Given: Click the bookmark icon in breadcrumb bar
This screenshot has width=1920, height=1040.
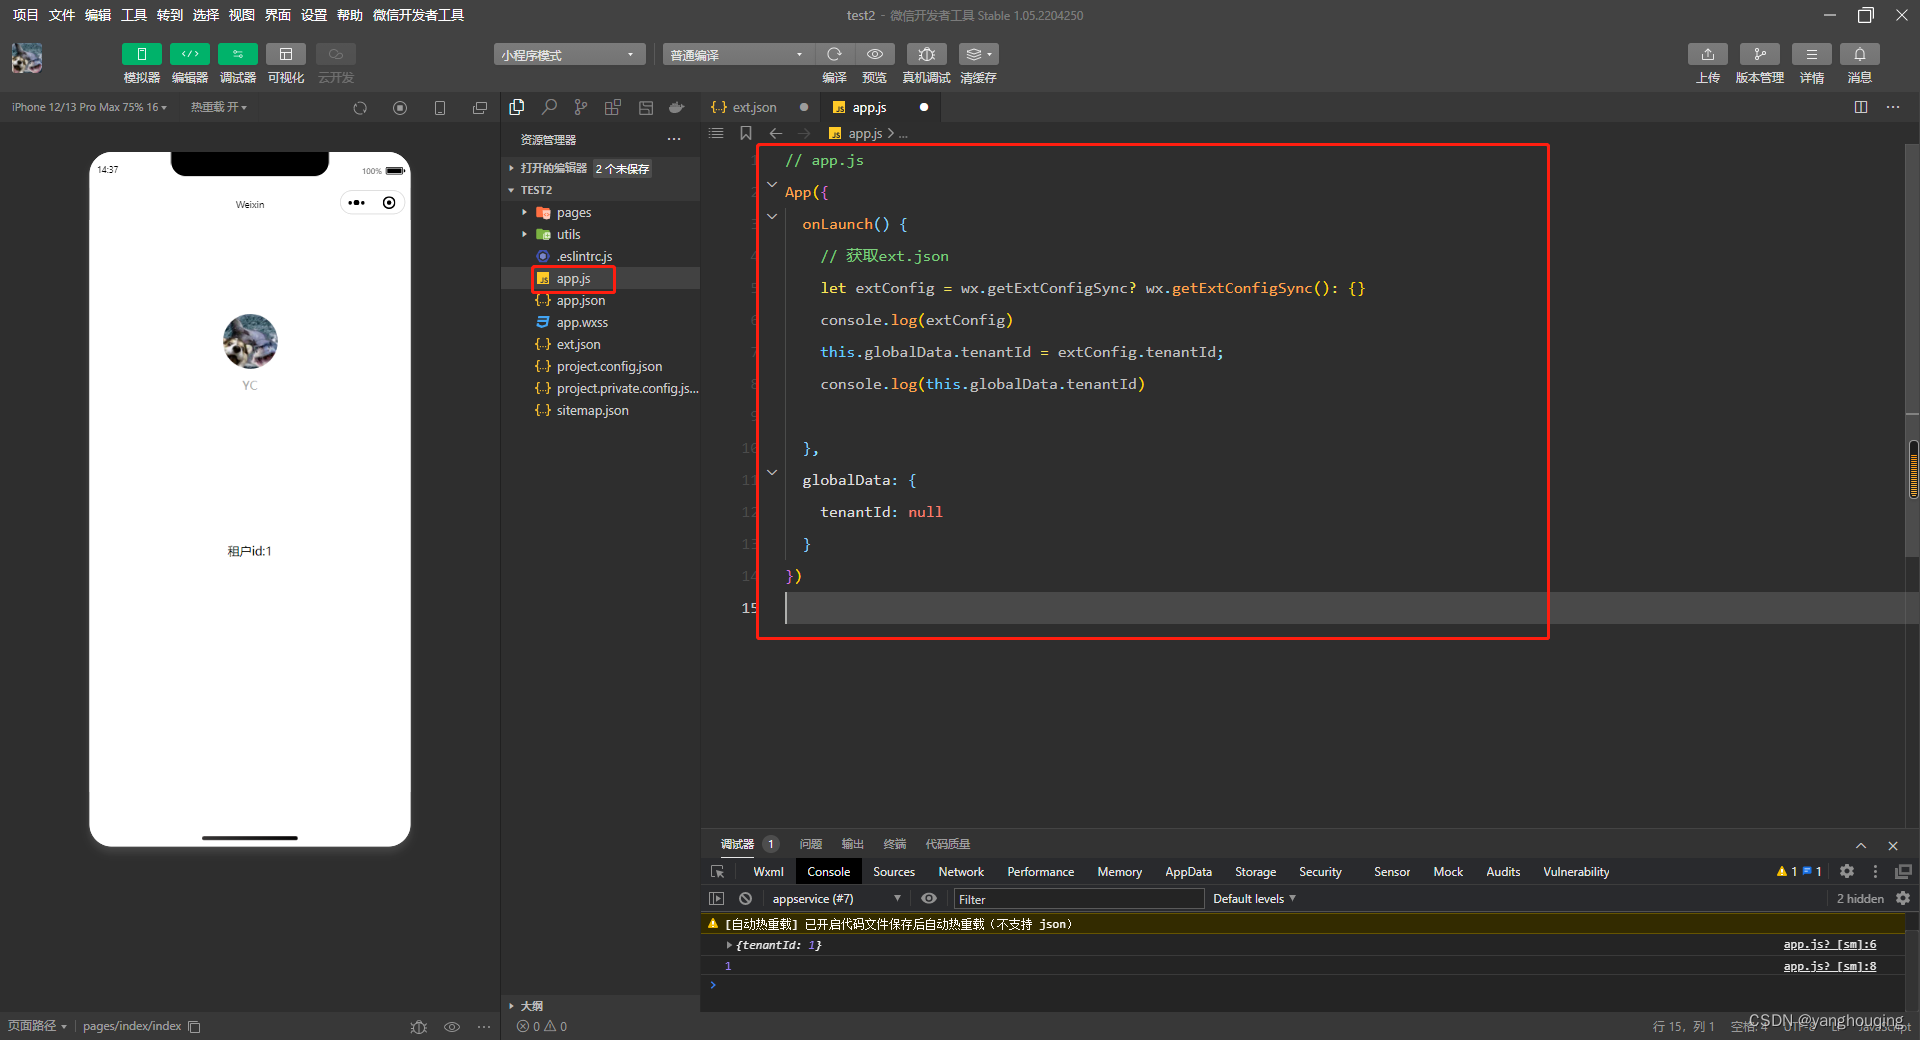Looking at the screenshot, I should 746,133.
